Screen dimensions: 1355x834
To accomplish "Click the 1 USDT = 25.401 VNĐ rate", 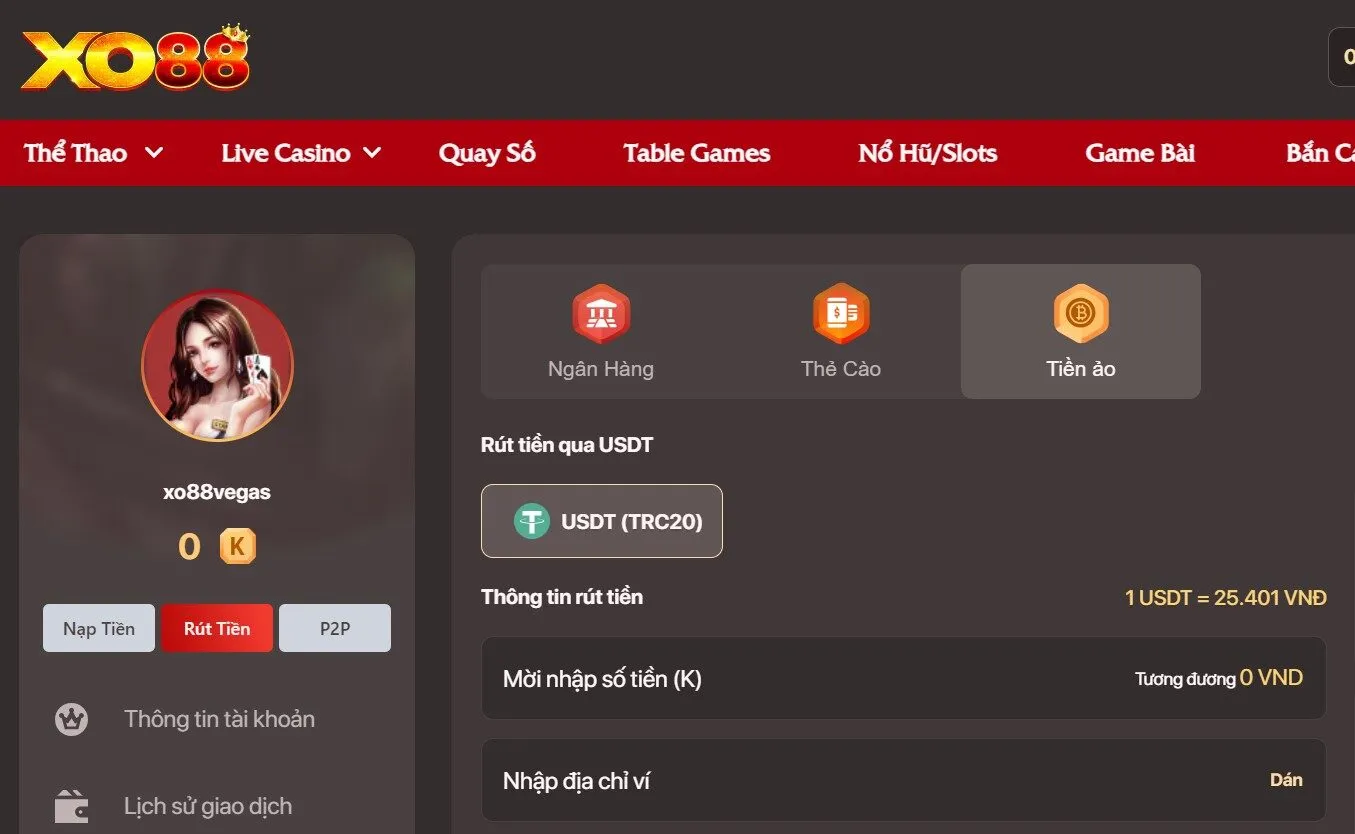I will pyautogui.click(x=1226, y=598).
